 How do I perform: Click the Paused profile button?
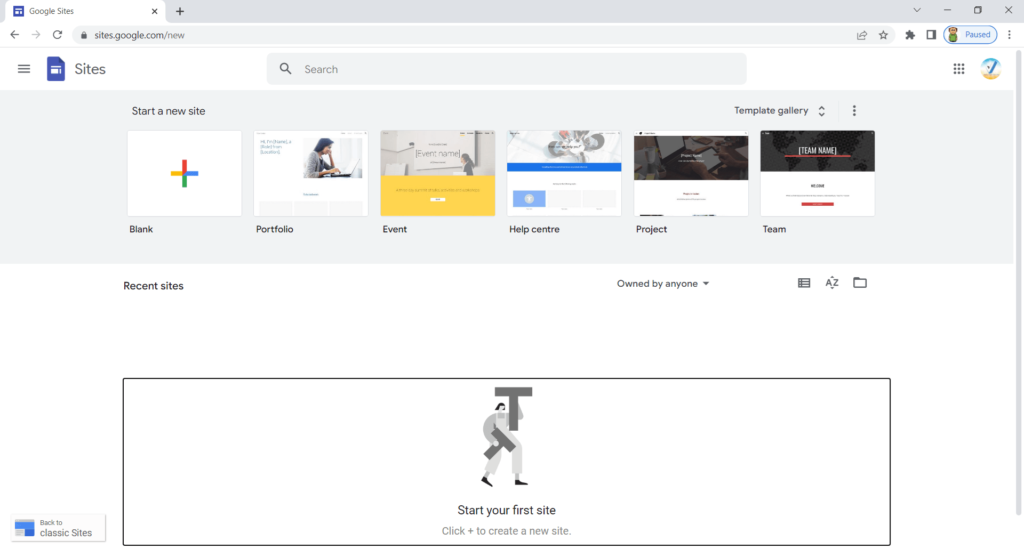pos(970,35)
